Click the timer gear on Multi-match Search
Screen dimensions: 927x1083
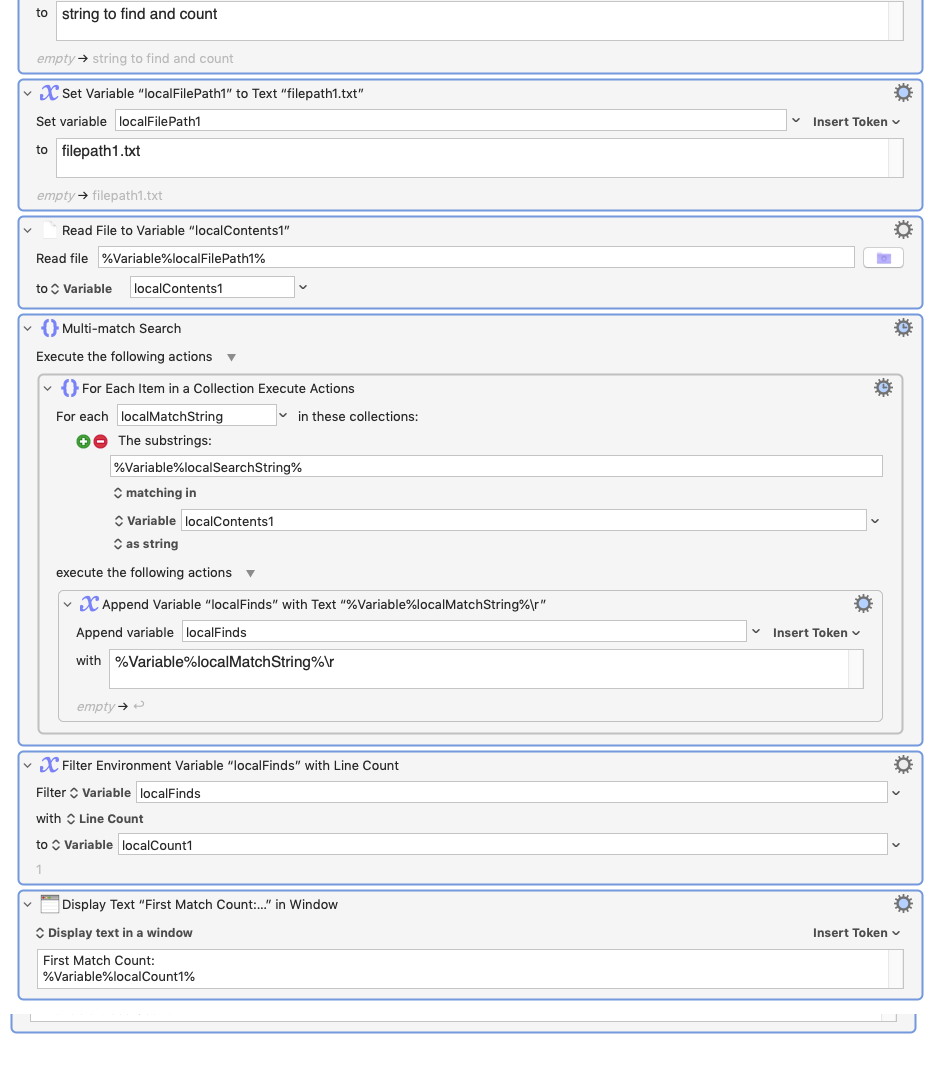coord(903,328)
